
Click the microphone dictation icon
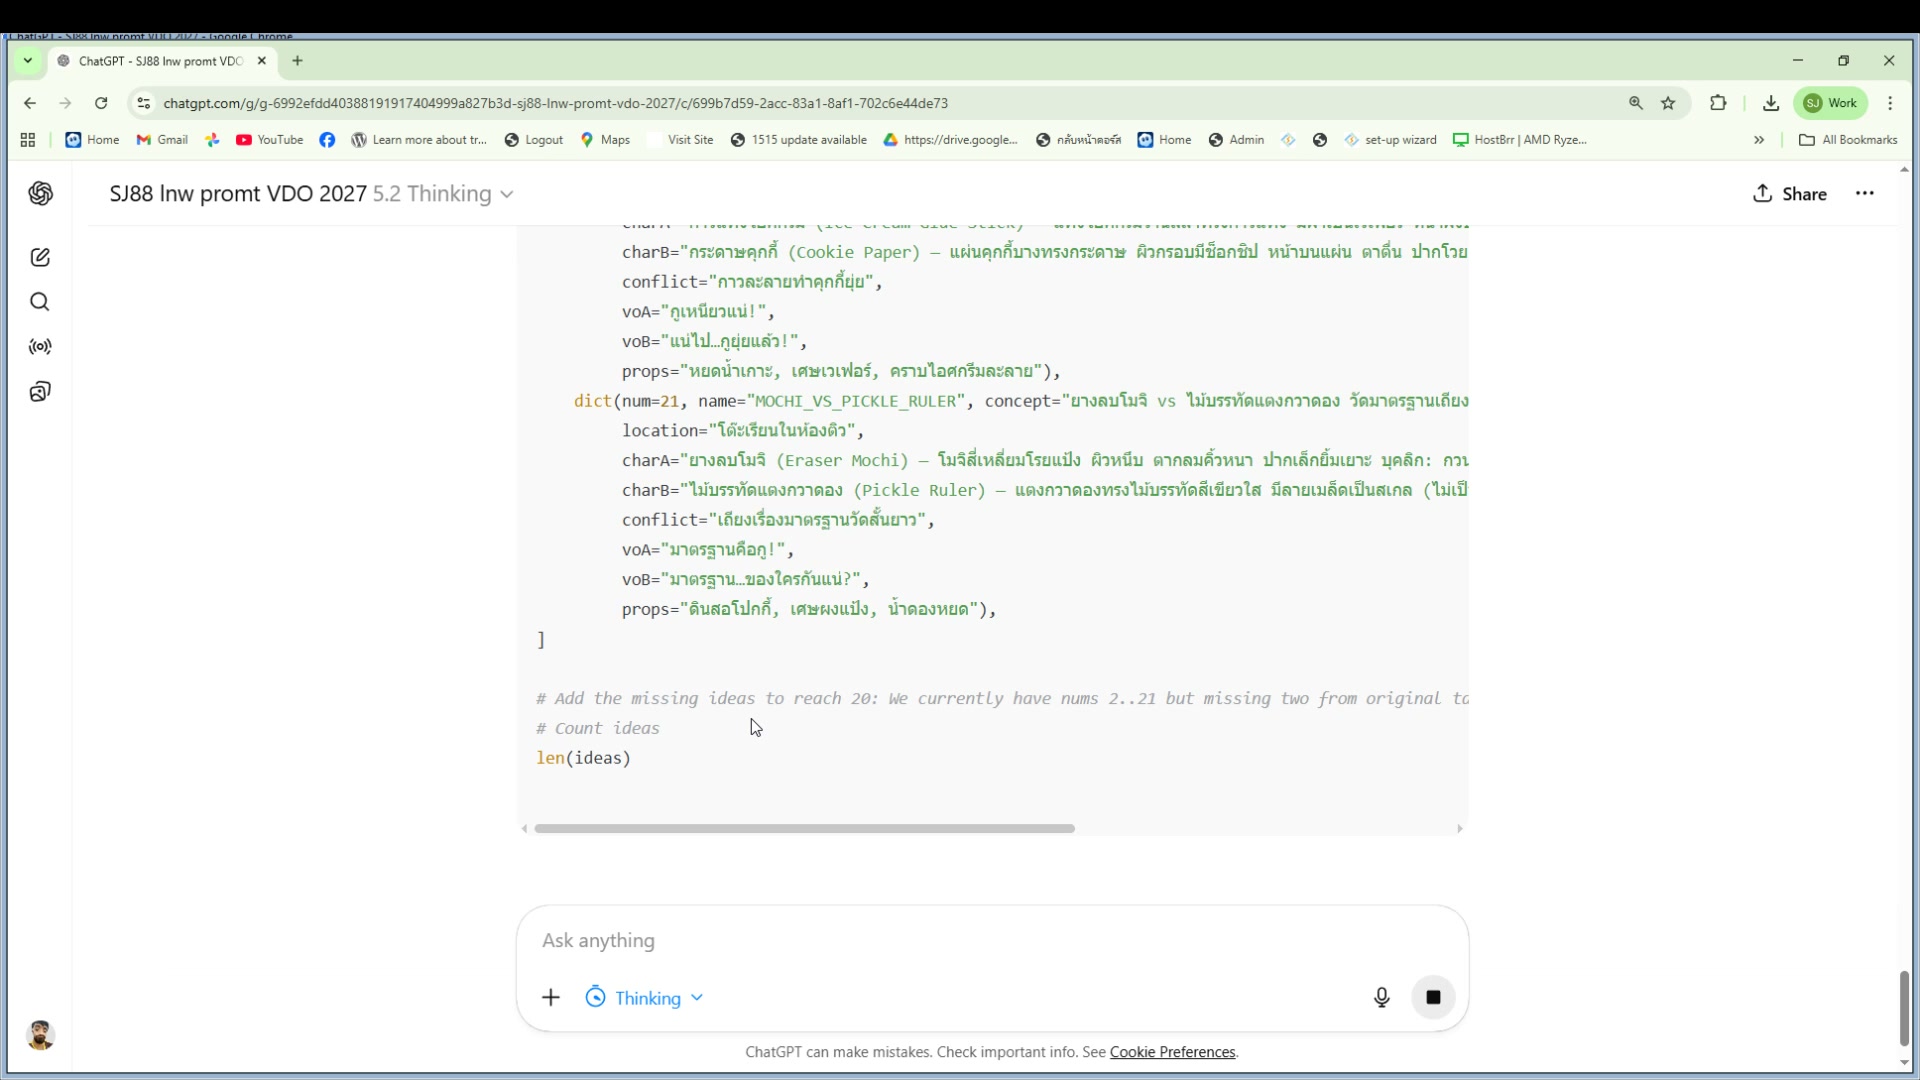1381,997
